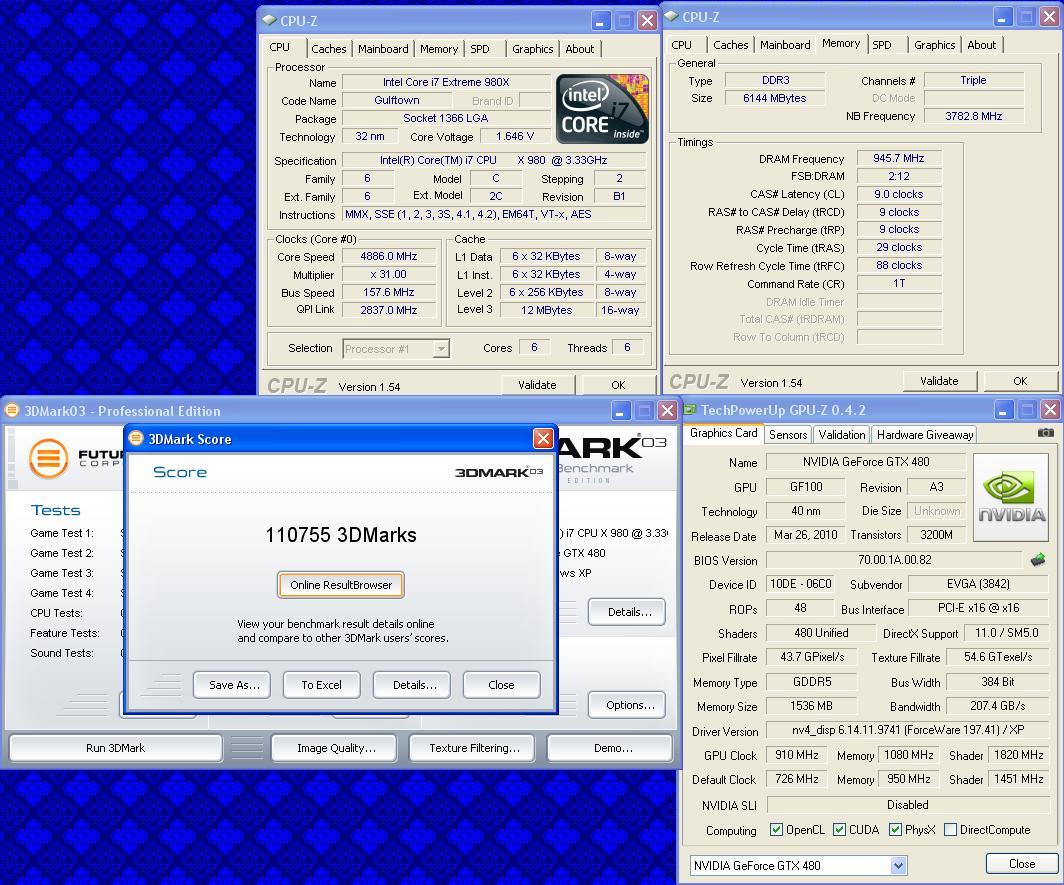Click the 3DMark03 title bar icon
Viewport: 1064px width, 885px height.
pyautogui.click(x=12, y=411)
